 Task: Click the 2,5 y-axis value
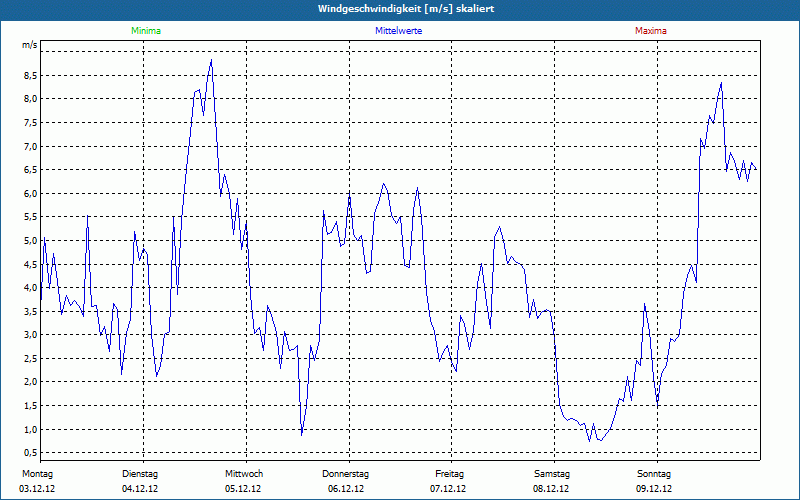tap(30, 359)
